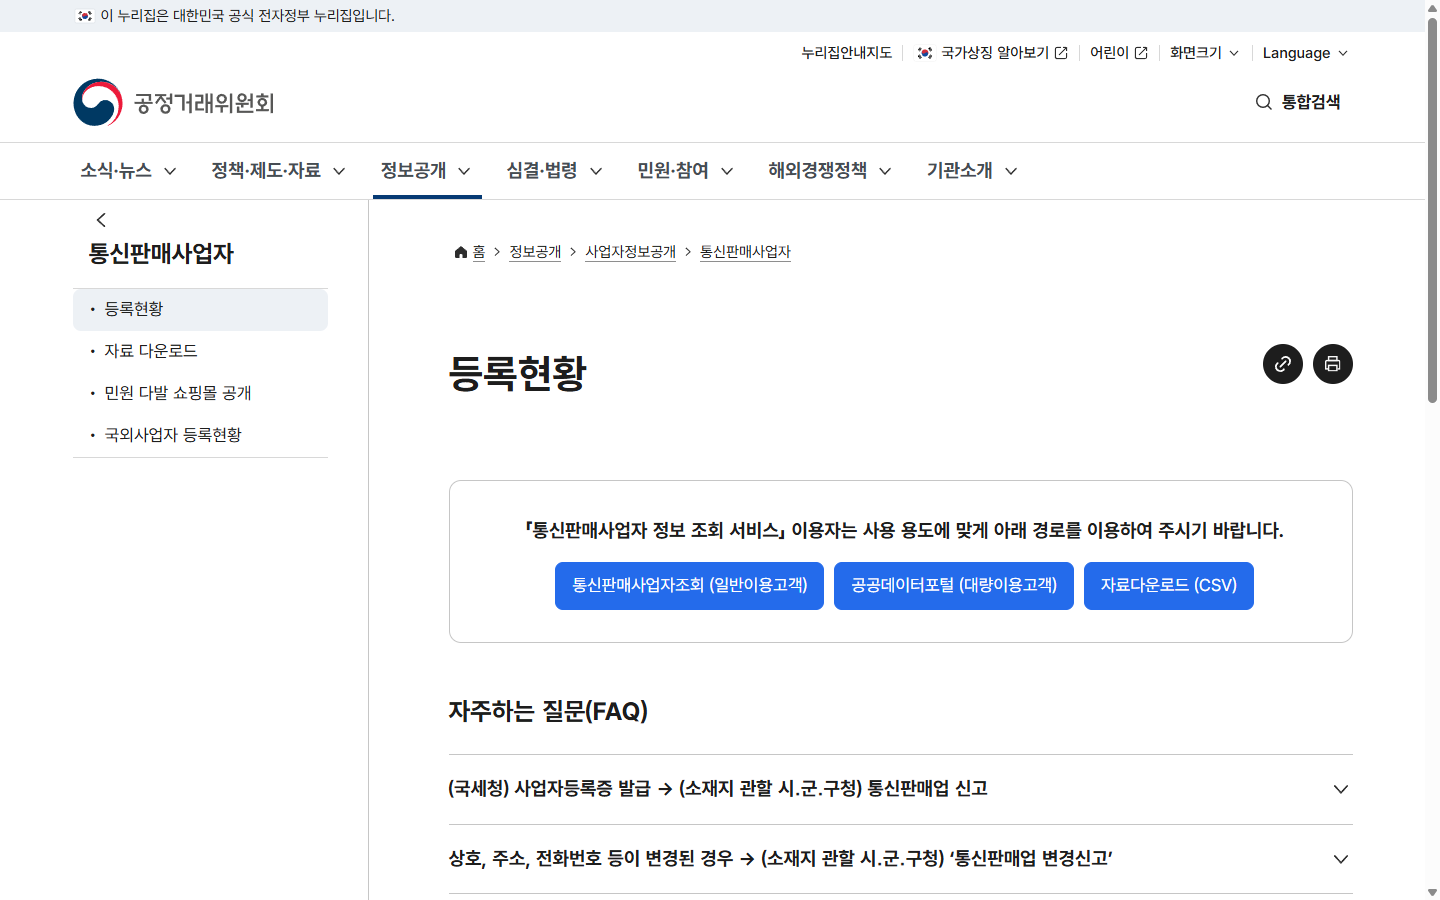Click the 자주하는 질문(FAQ) heading
The height and width of the screenshot is (900, 1440).
pyautogui.click(x=548, y=711)
